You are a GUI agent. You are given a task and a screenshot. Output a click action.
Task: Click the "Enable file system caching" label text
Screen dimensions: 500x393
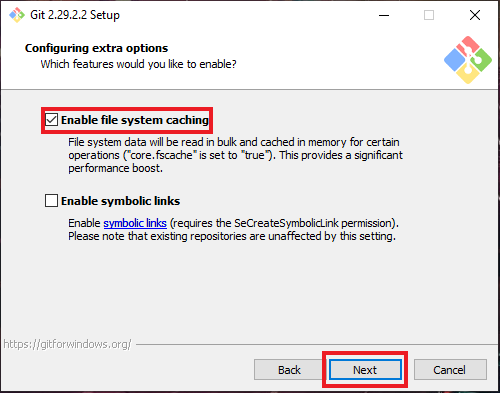click(135, 120)
